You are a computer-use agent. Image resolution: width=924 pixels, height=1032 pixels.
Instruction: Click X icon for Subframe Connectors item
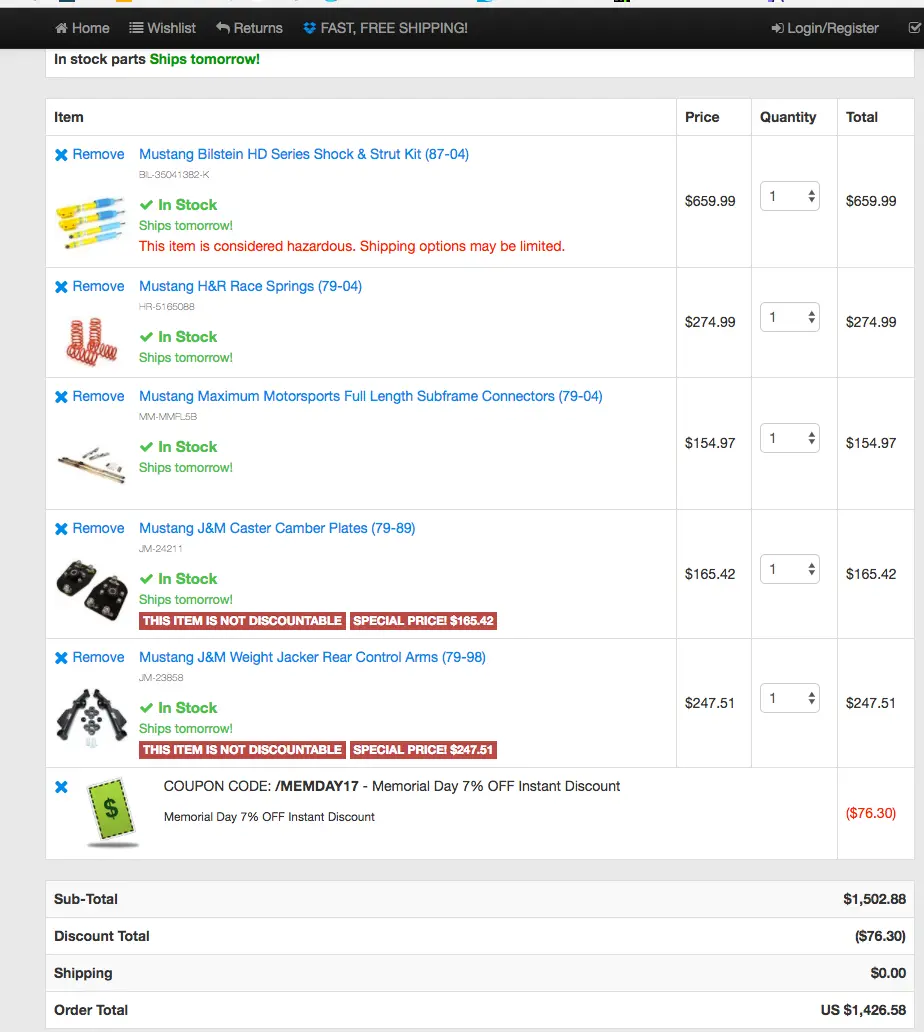[61, 397]
